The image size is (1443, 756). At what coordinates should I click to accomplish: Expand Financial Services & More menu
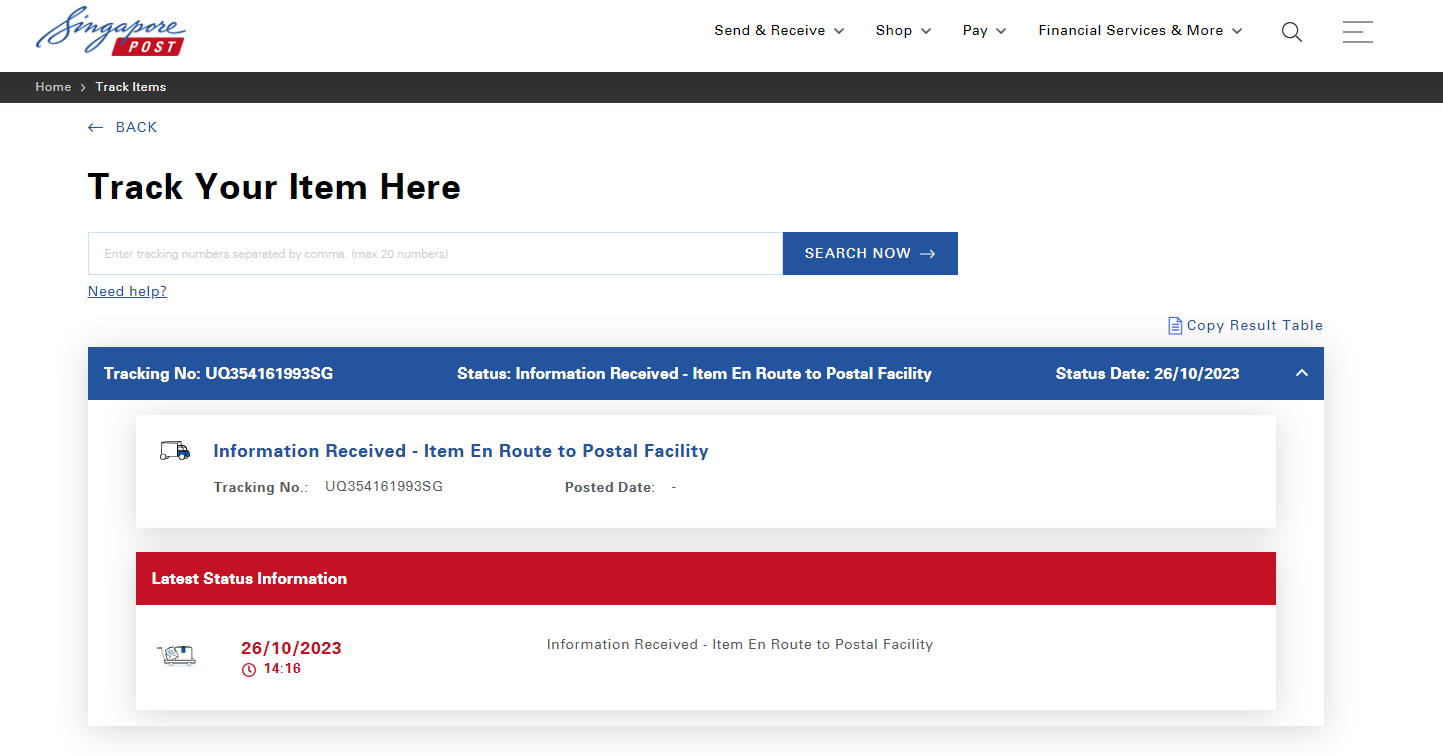pos(1140,31)
